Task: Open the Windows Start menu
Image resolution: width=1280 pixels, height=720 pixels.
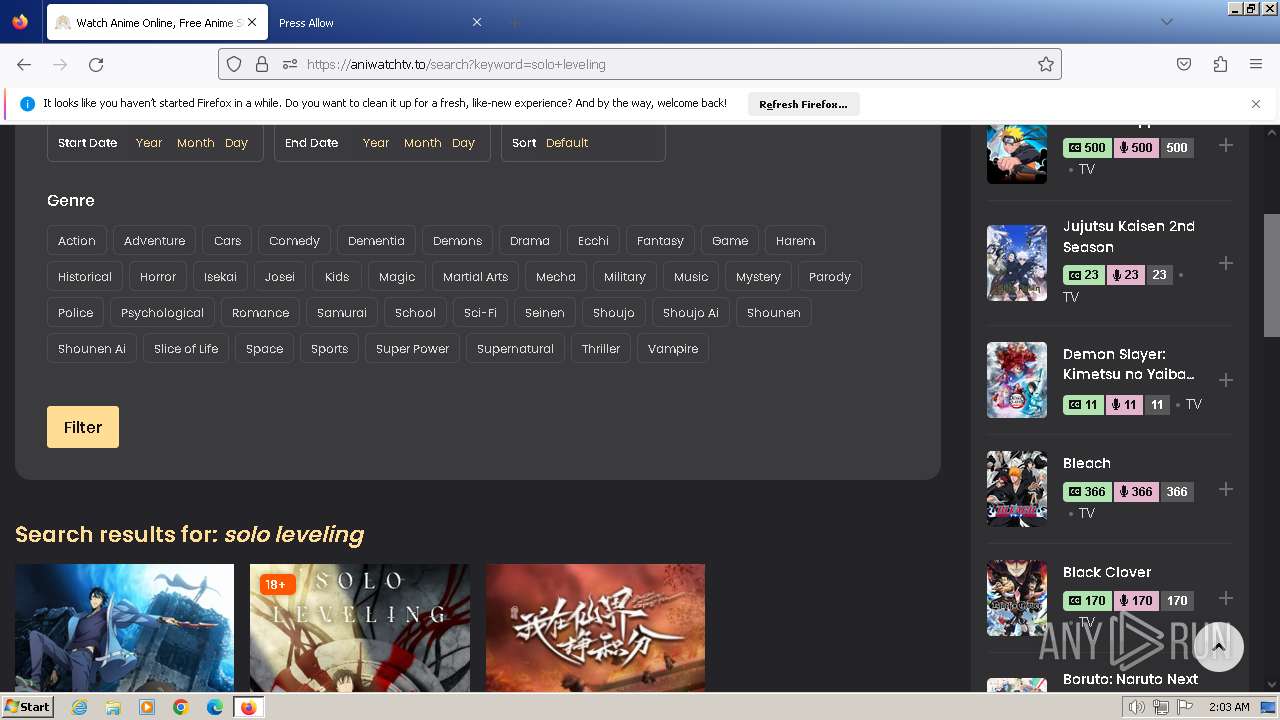Action: click(x=27, y=707)
